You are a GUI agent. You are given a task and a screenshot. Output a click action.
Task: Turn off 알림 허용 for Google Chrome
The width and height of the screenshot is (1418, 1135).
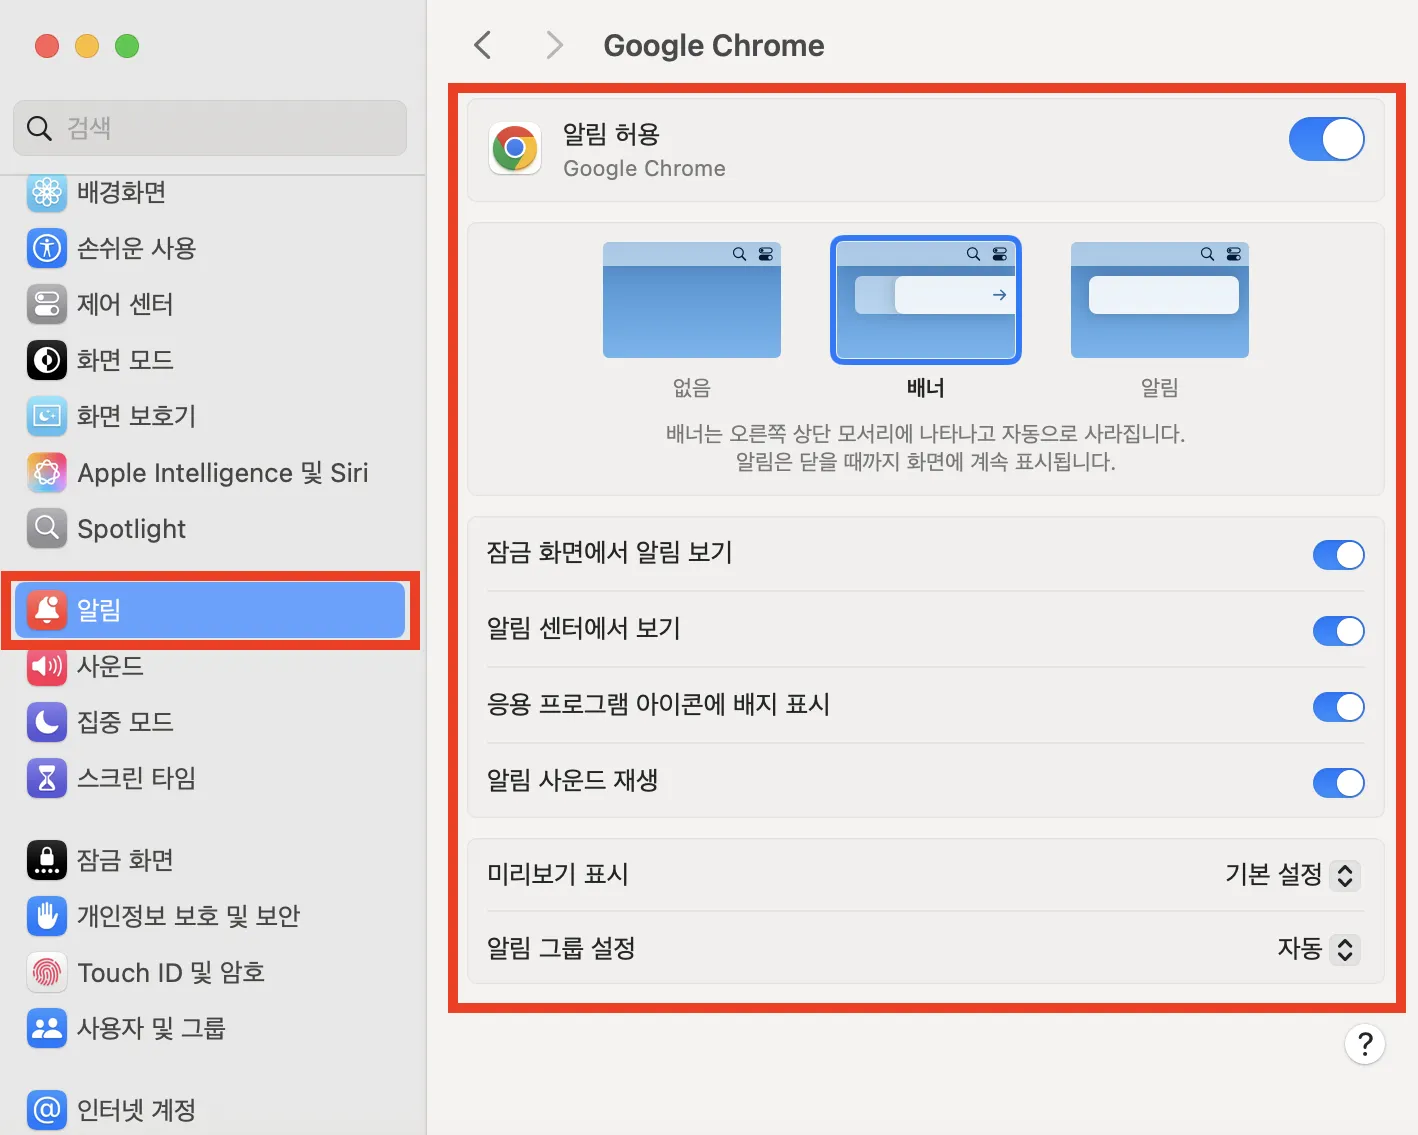coord(1326,139)
